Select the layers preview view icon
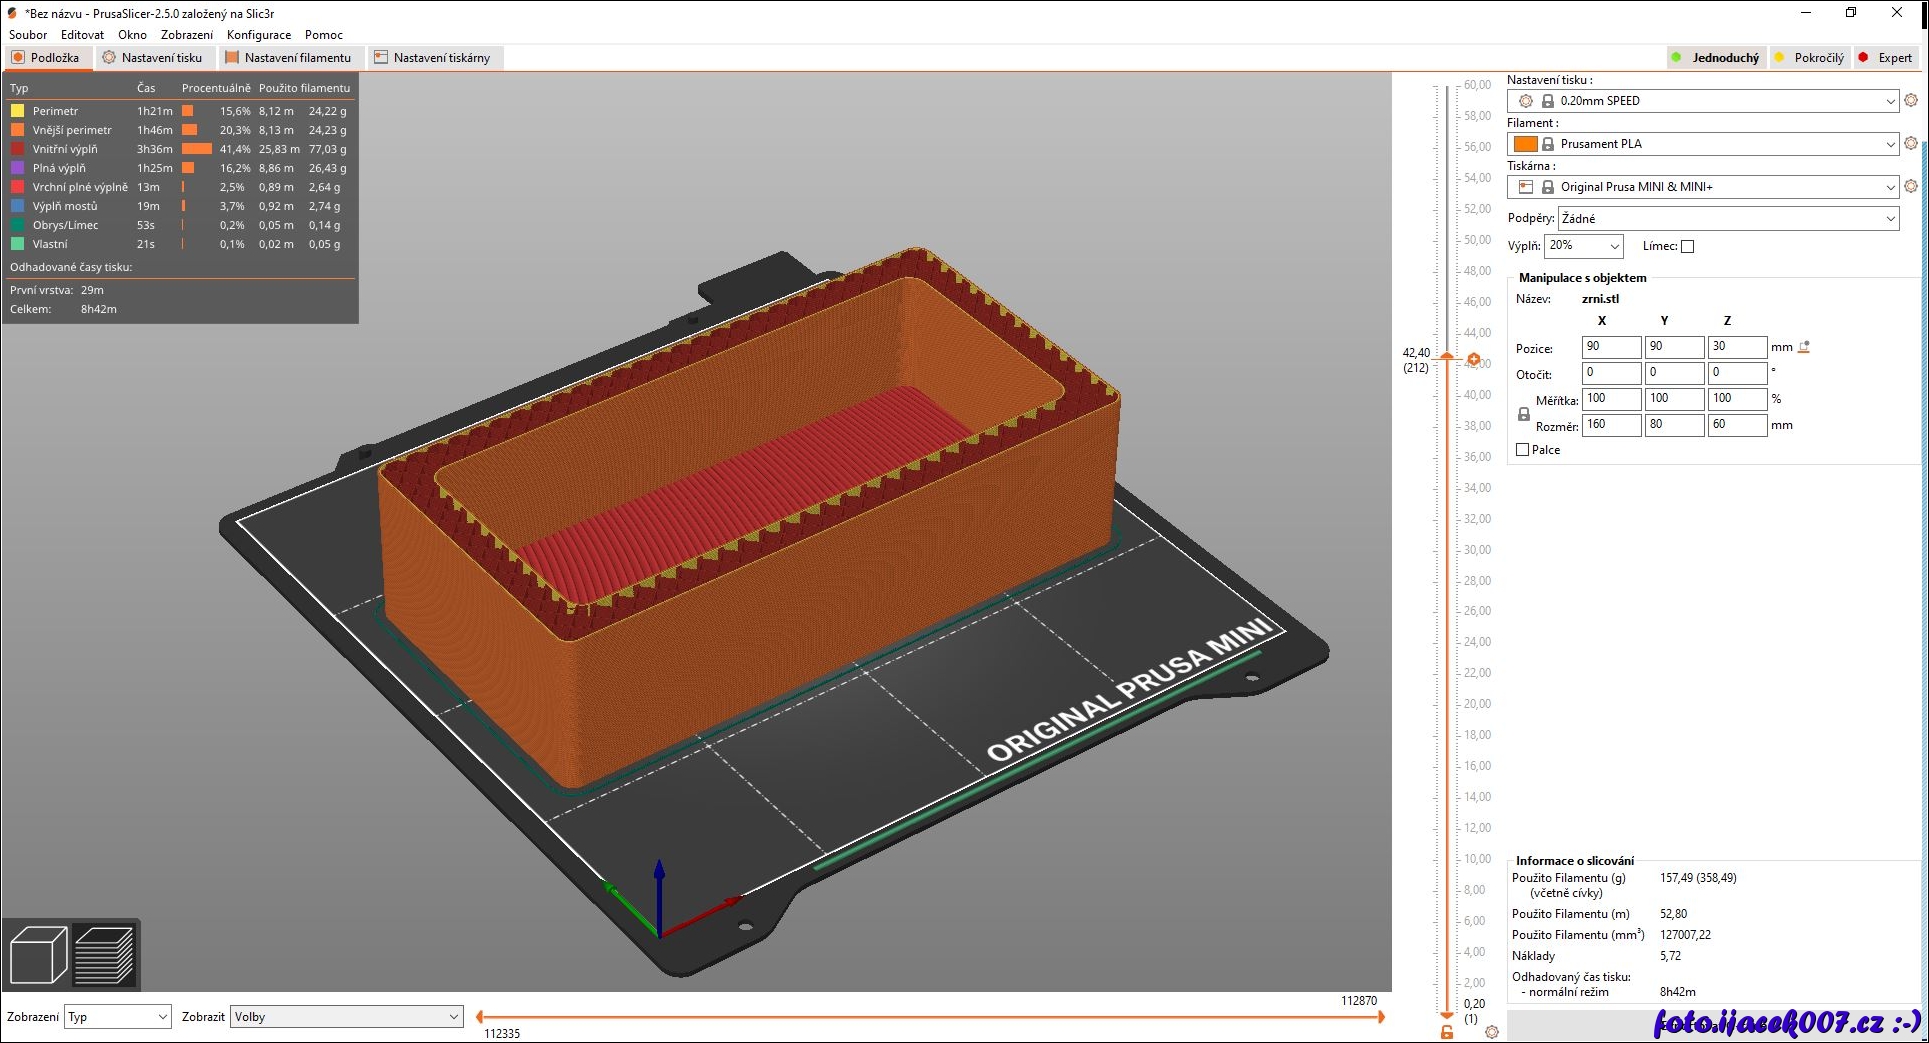 point(104,955)
